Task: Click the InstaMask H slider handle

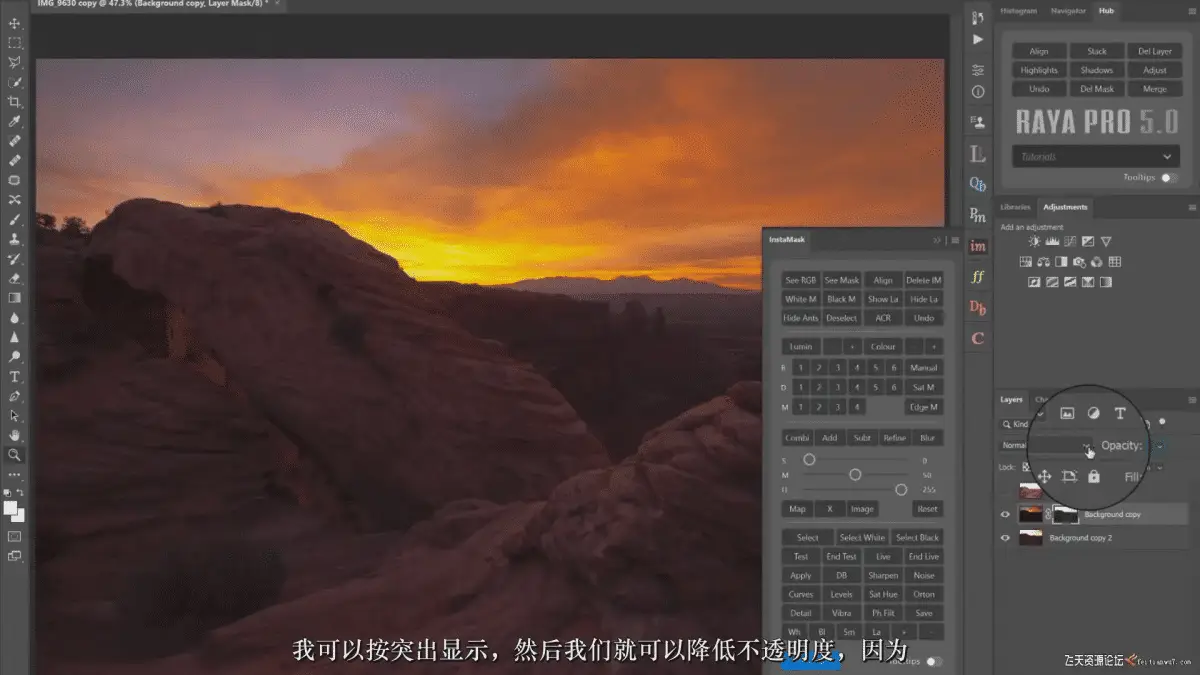Action: [901, 489]
